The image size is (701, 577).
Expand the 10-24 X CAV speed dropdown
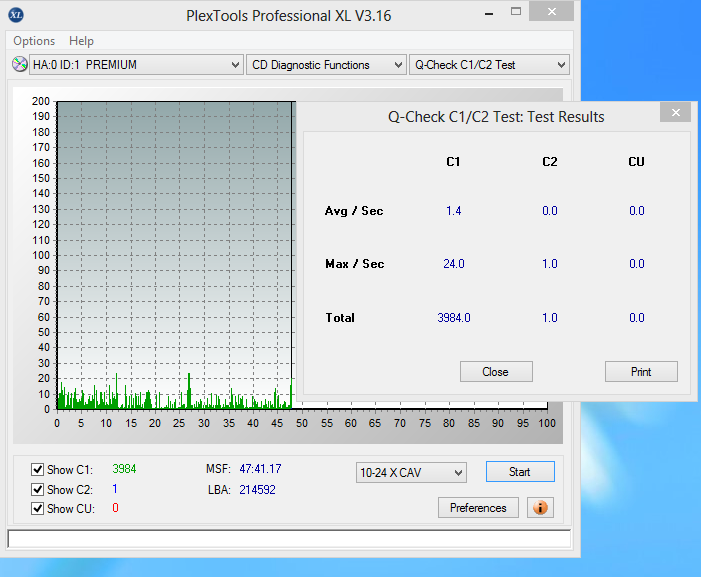click(411, 472)
